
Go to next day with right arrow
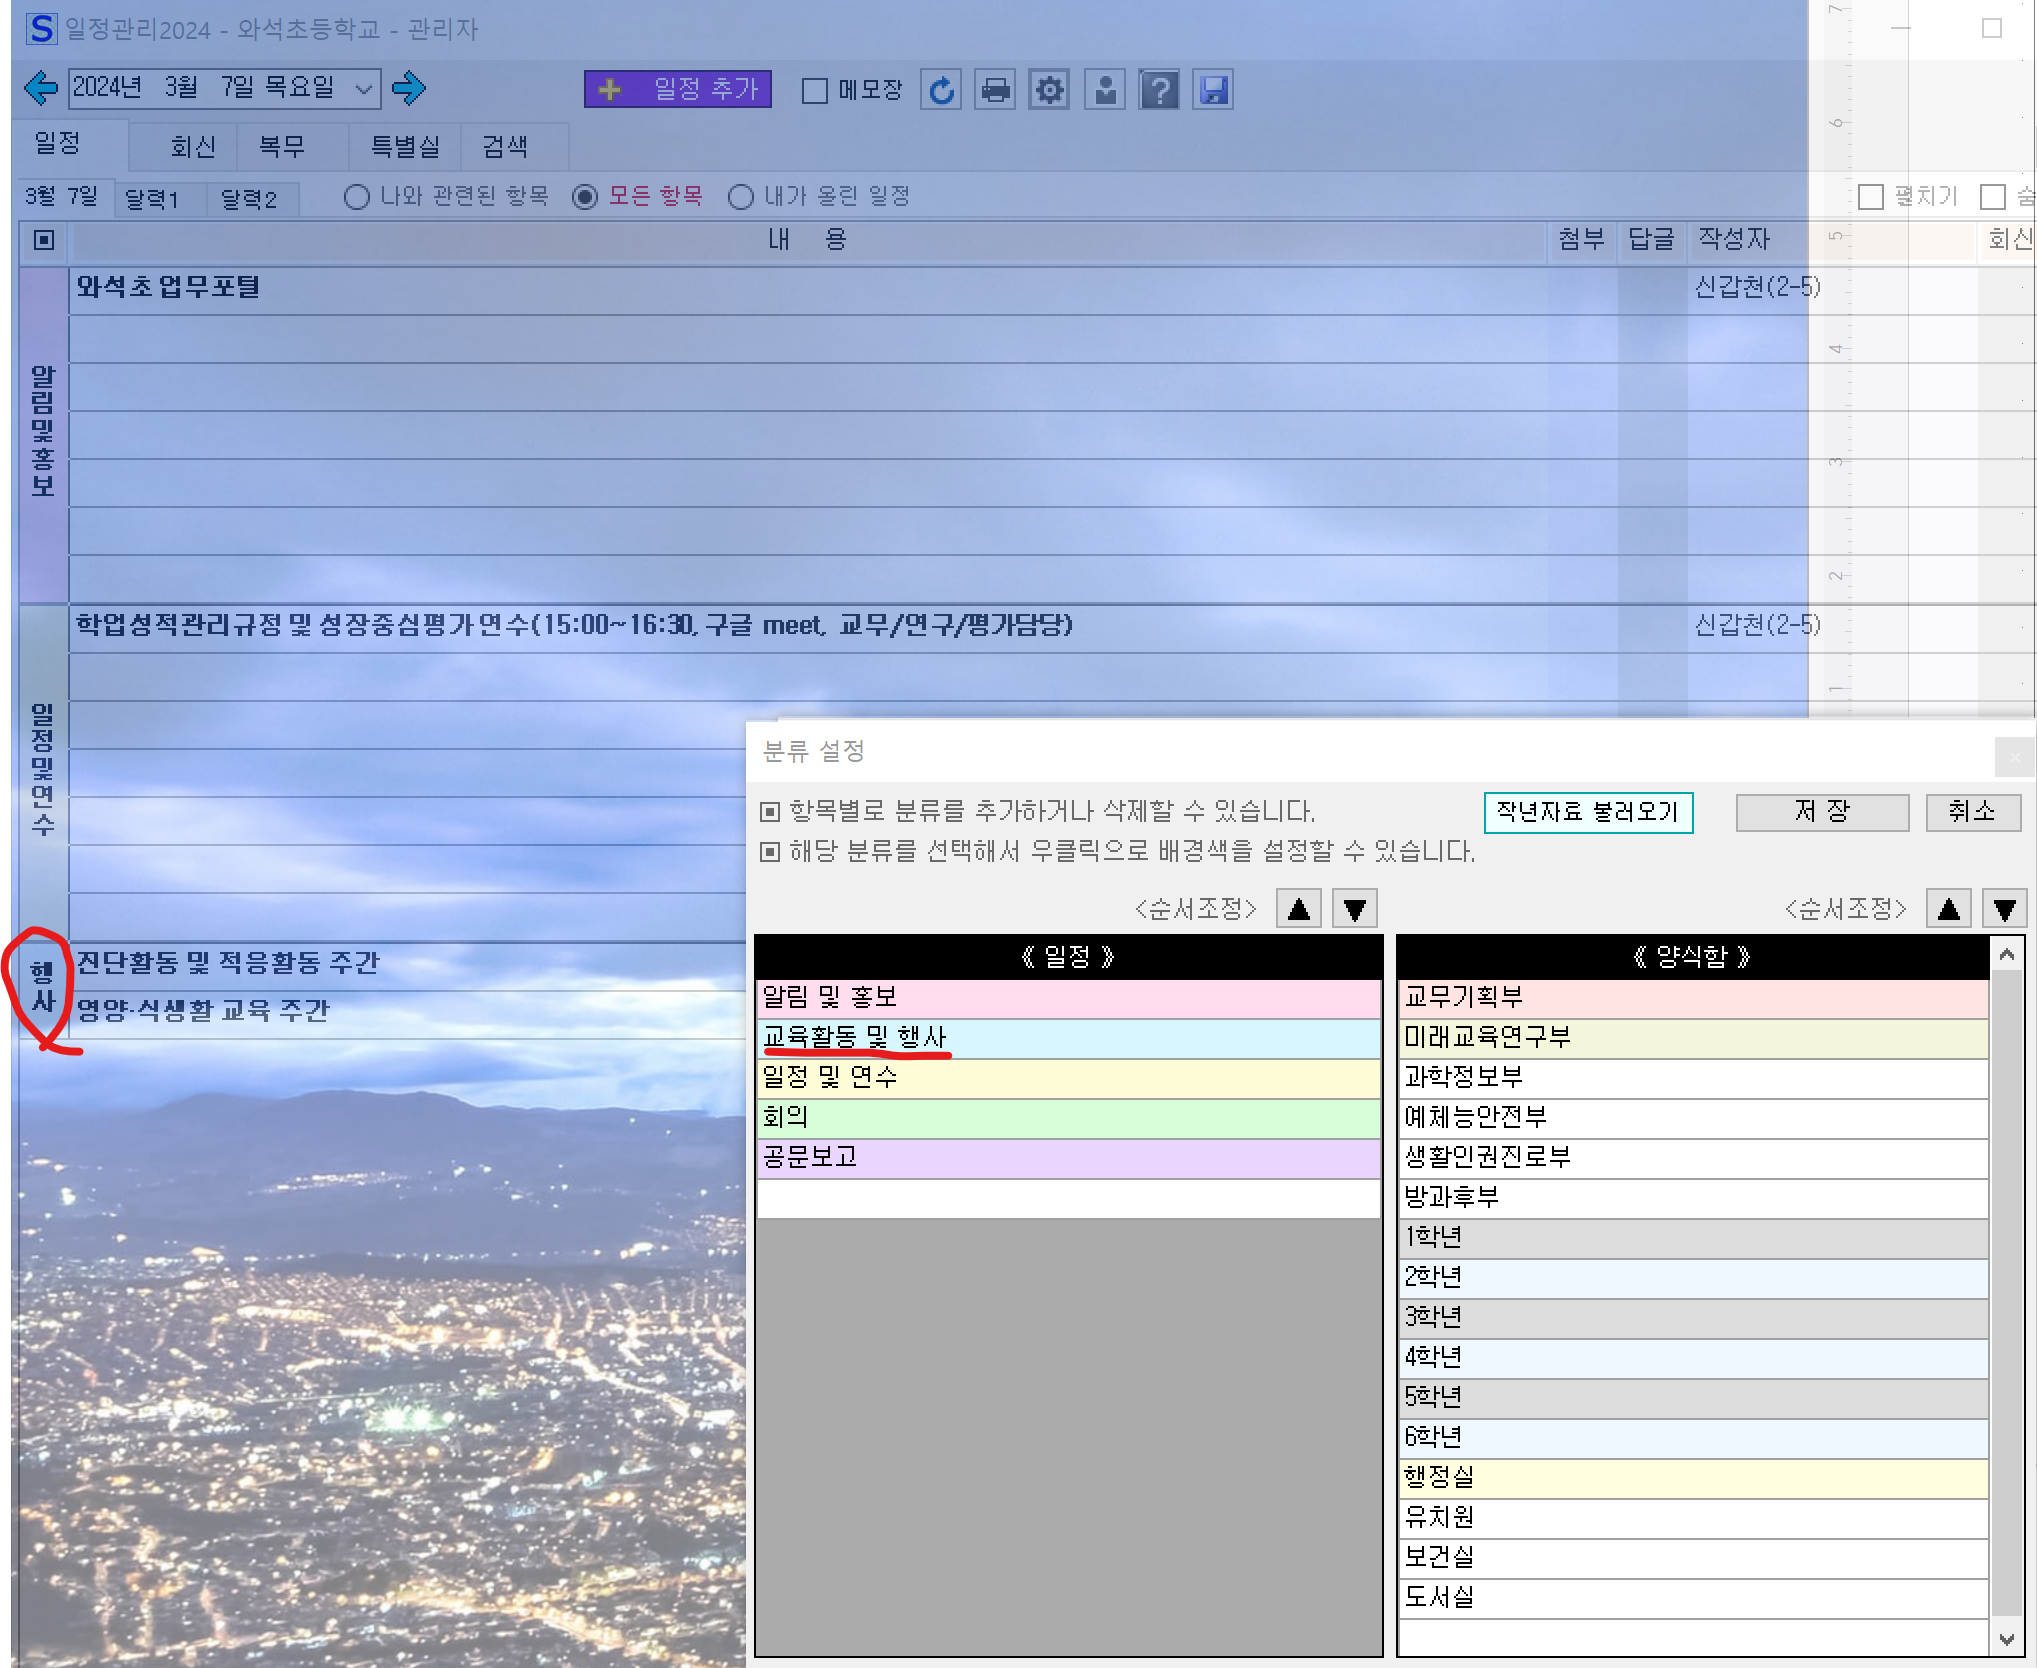tap(408, 88)
